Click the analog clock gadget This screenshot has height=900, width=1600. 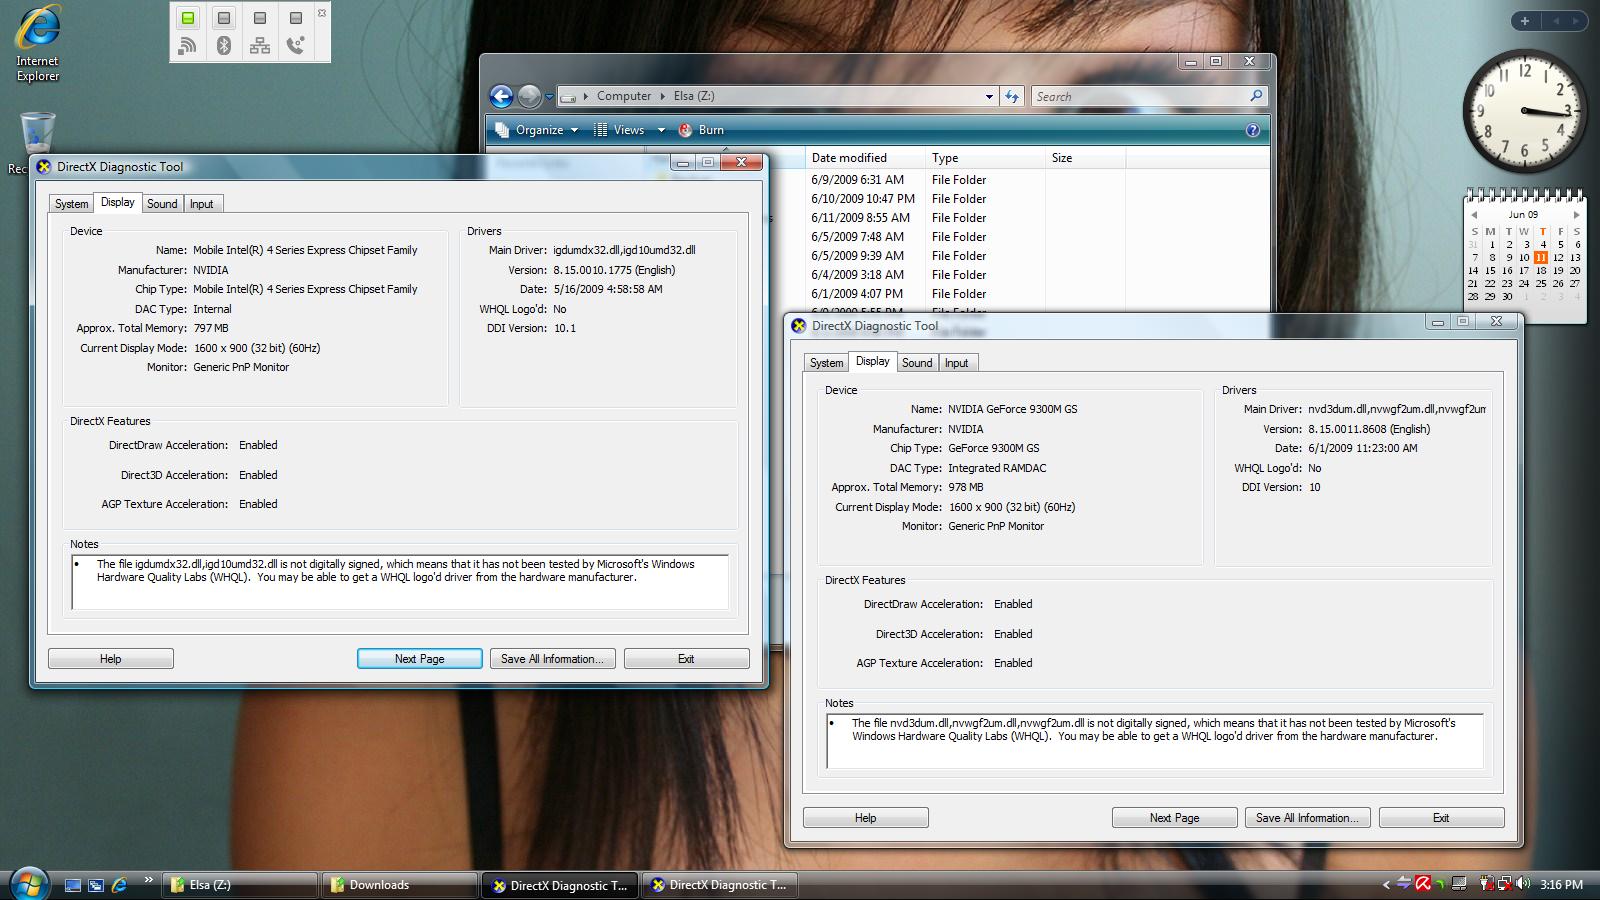click(1524, 111)
